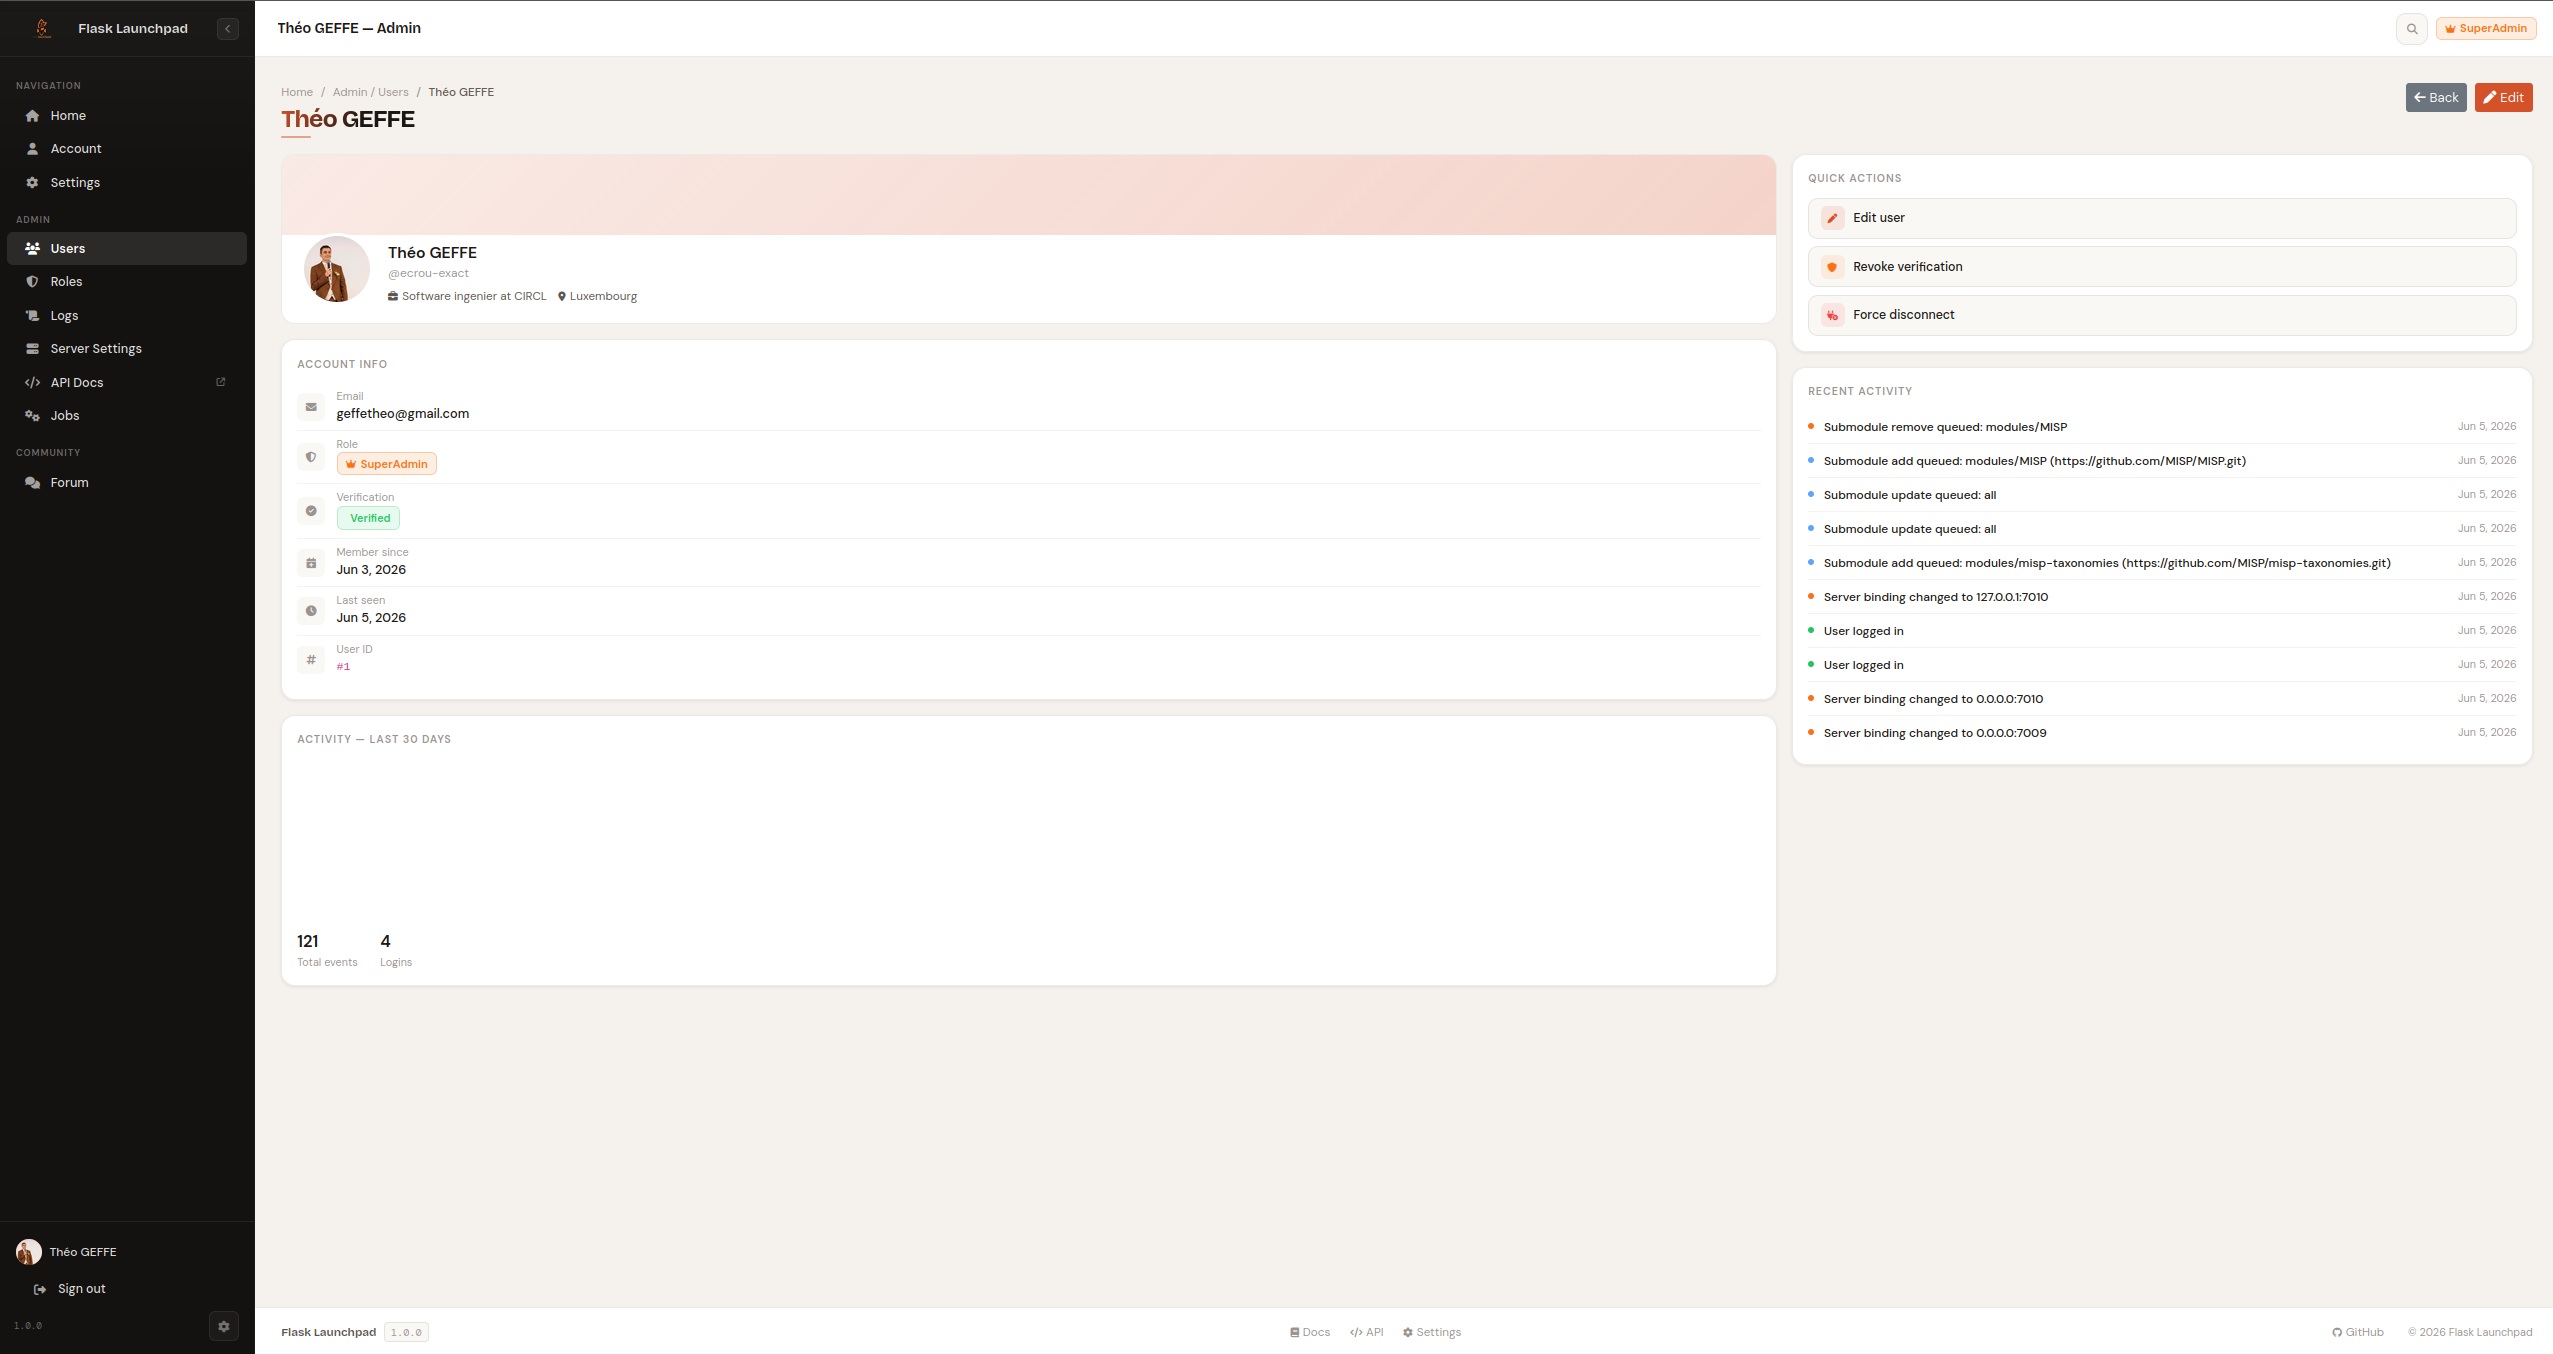Click the Jobs gears icon in sidebar
Screen dimensions: 2553x1354
click(x=32, y=416)
